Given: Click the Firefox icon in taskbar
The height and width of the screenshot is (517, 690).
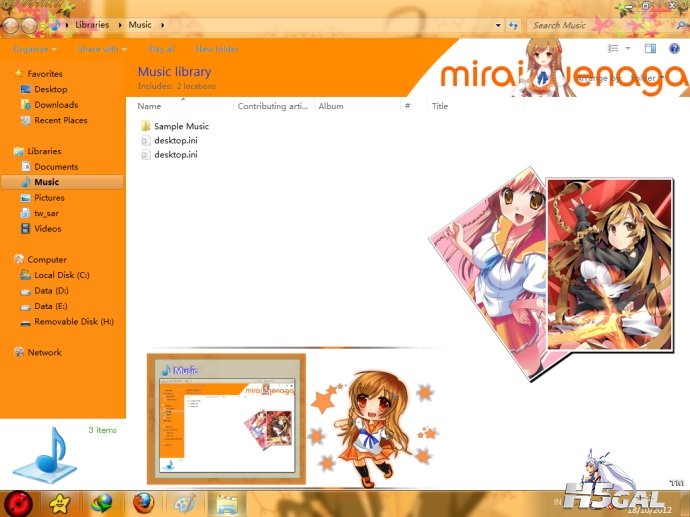Looking at the screenshot, I should click(x=143, y=502).
